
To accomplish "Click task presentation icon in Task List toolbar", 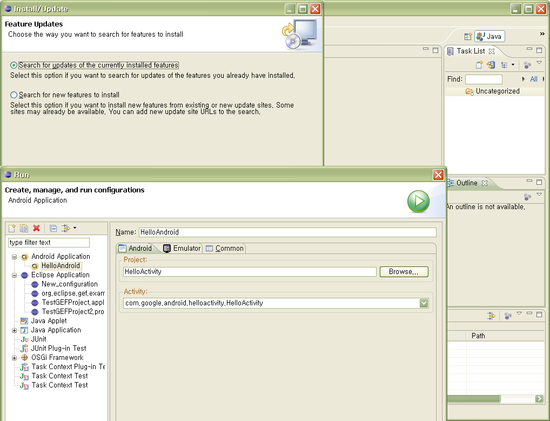I will pyautogui.click(x=504, y=65).
